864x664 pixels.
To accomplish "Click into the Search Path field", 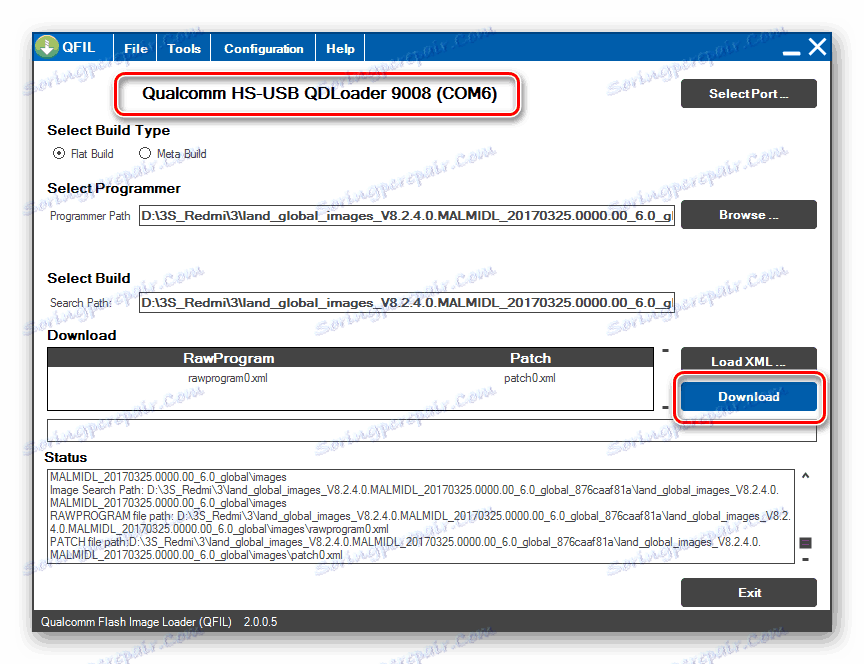I will coord(407,303).
